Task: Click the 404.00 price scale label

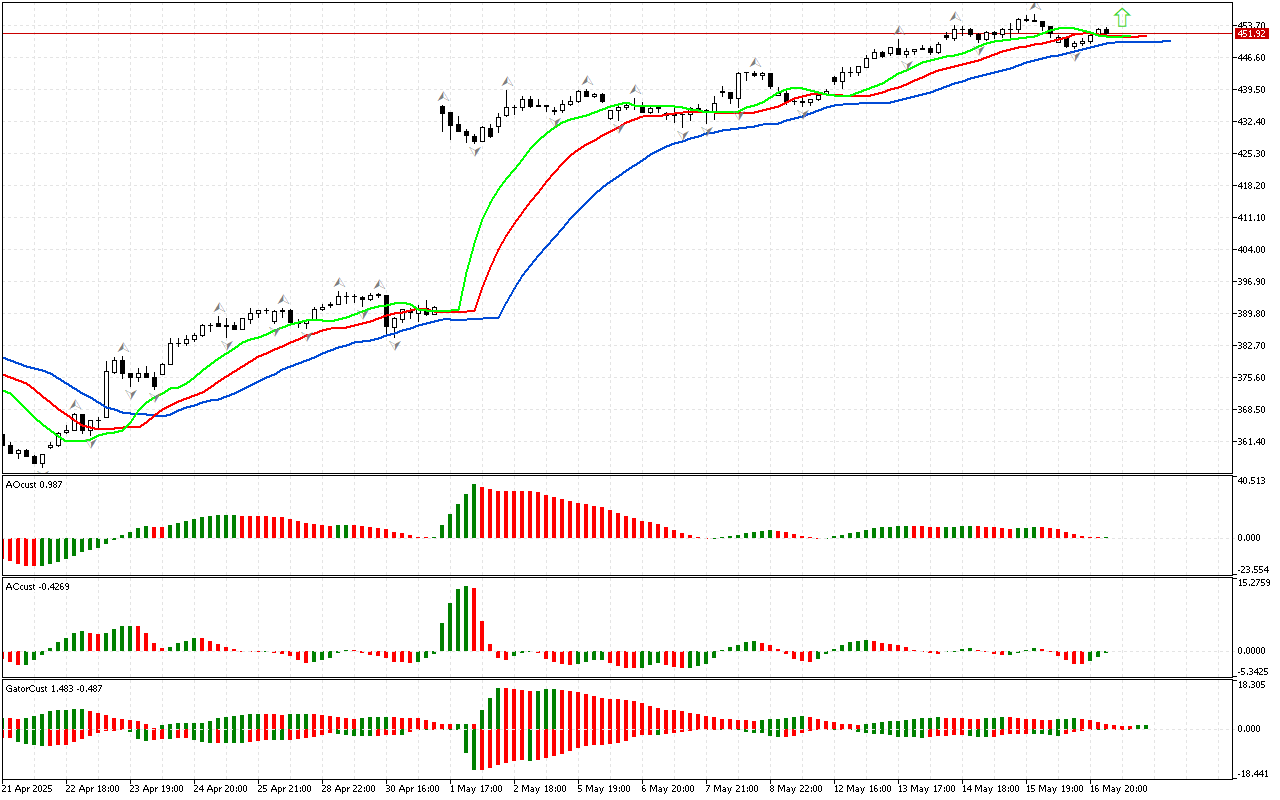Action: [1251, 250]
